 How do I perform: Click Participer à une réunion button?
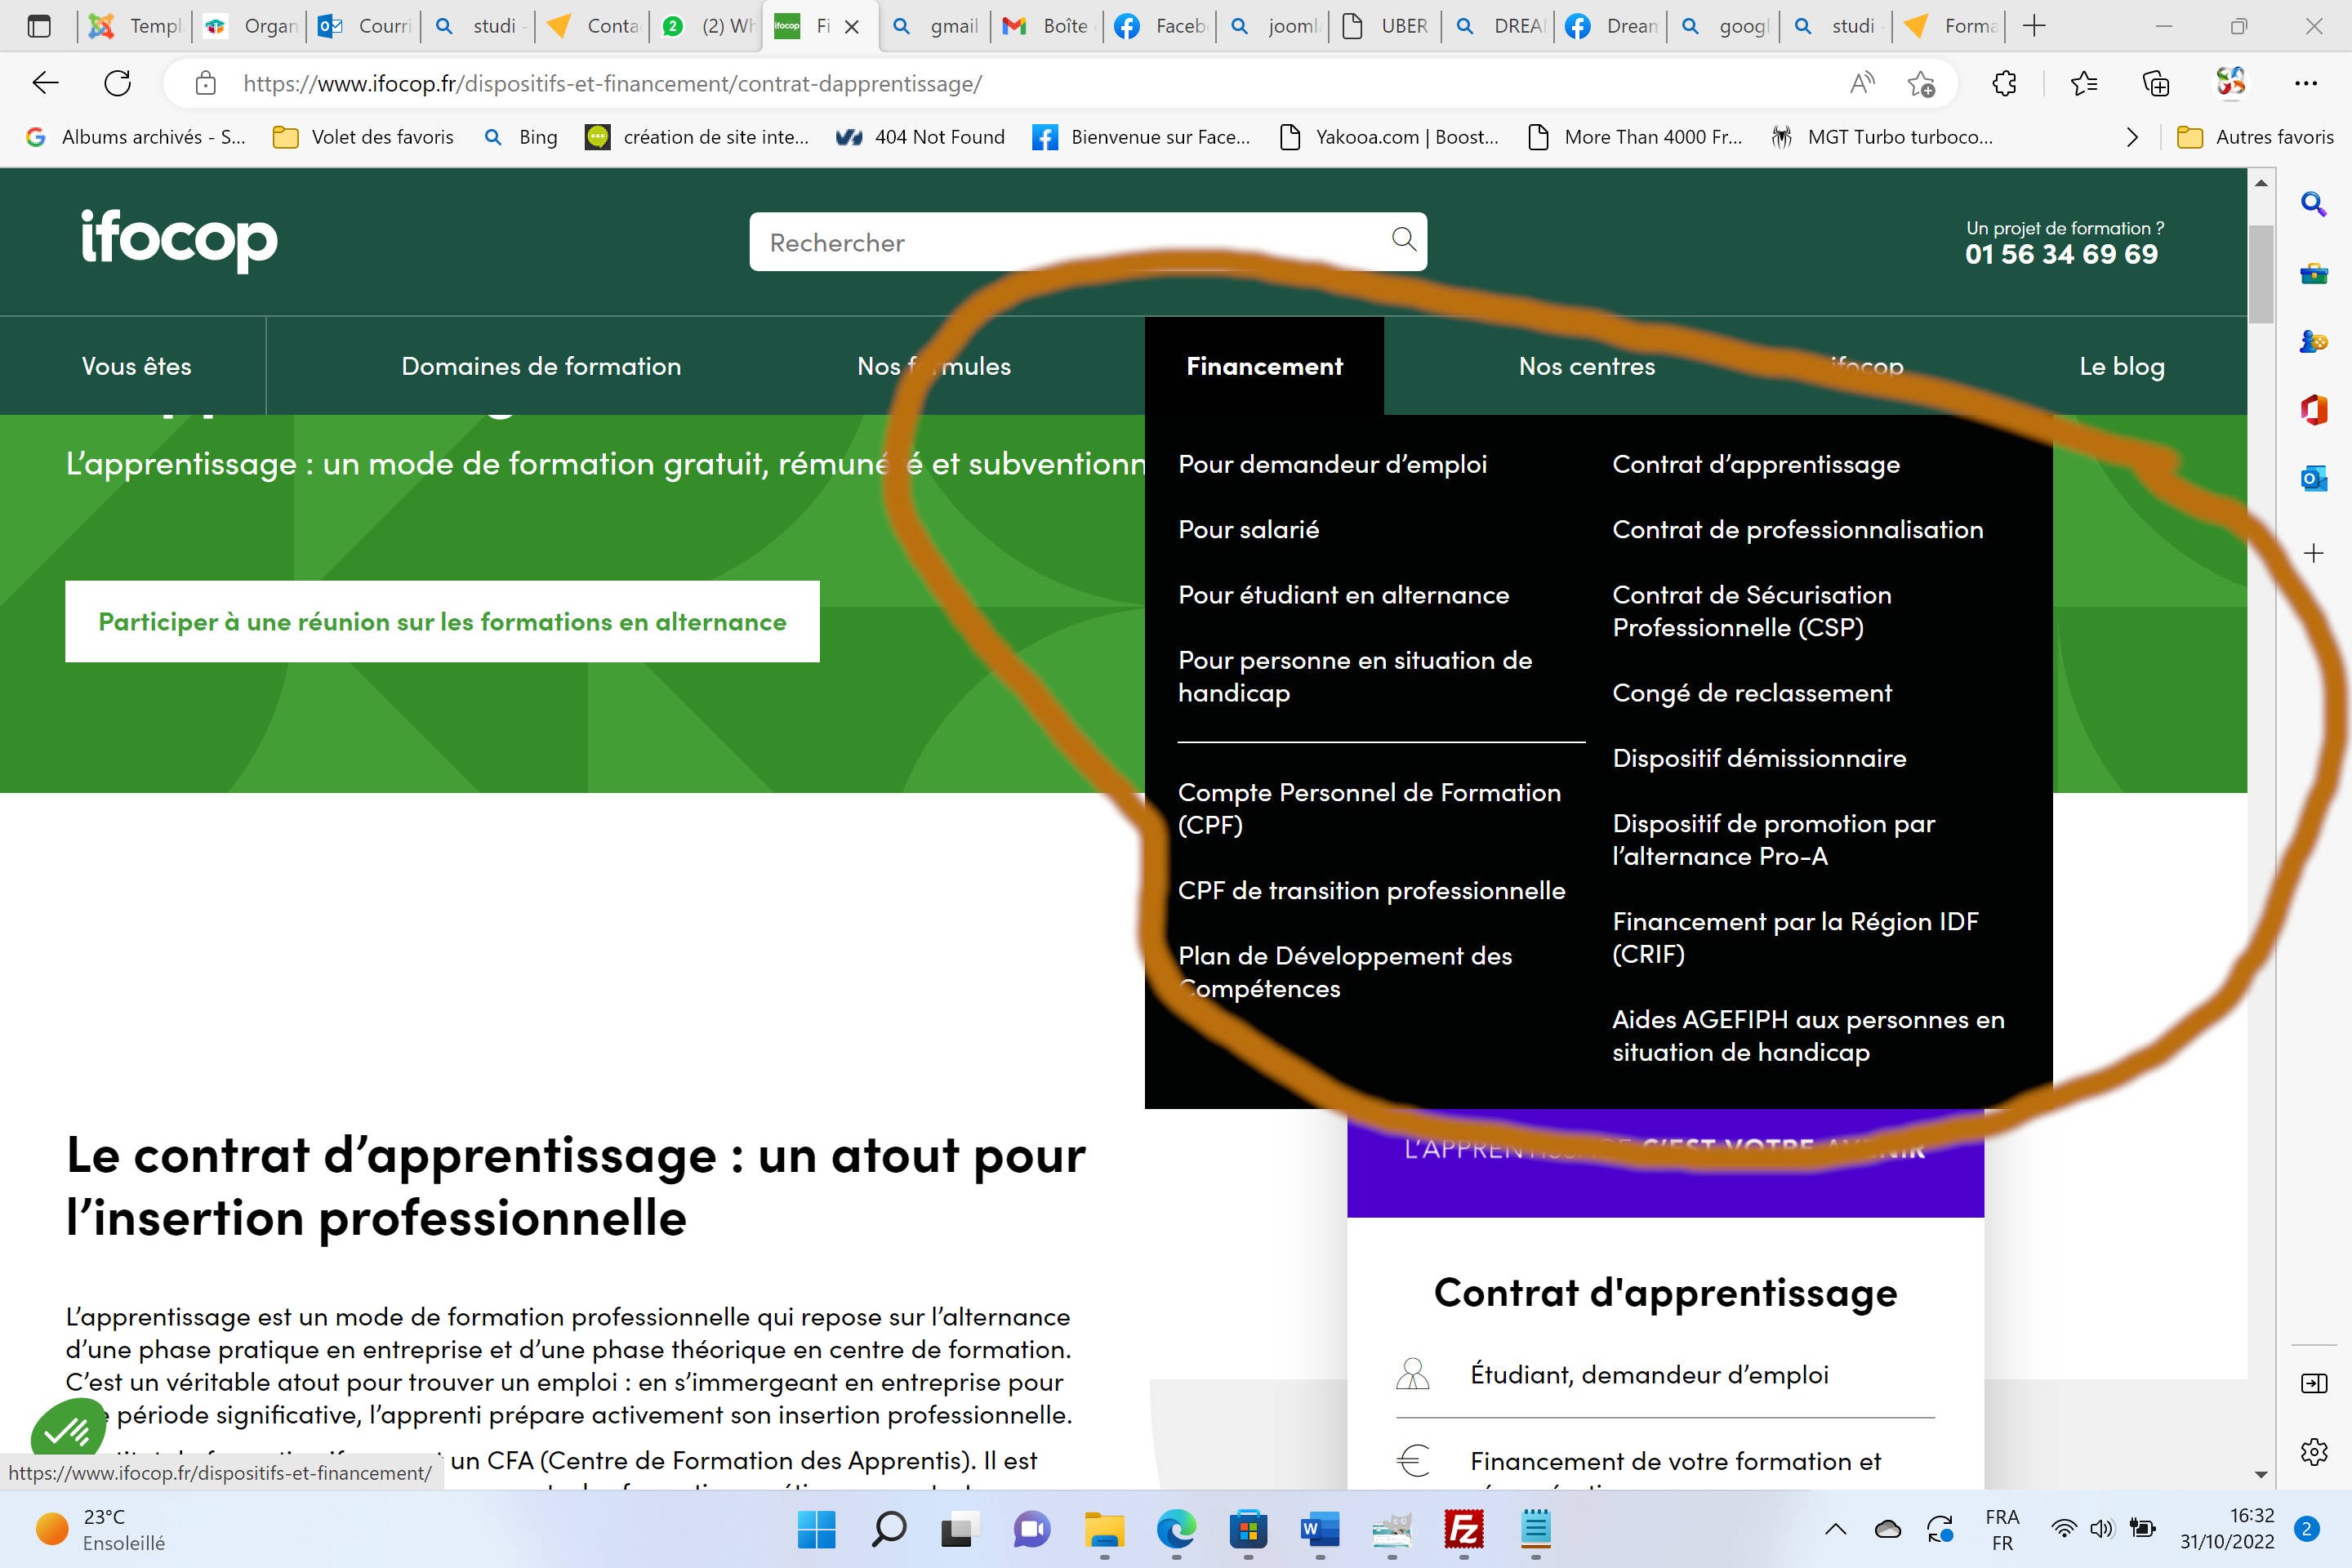click(x=442, y=621)
